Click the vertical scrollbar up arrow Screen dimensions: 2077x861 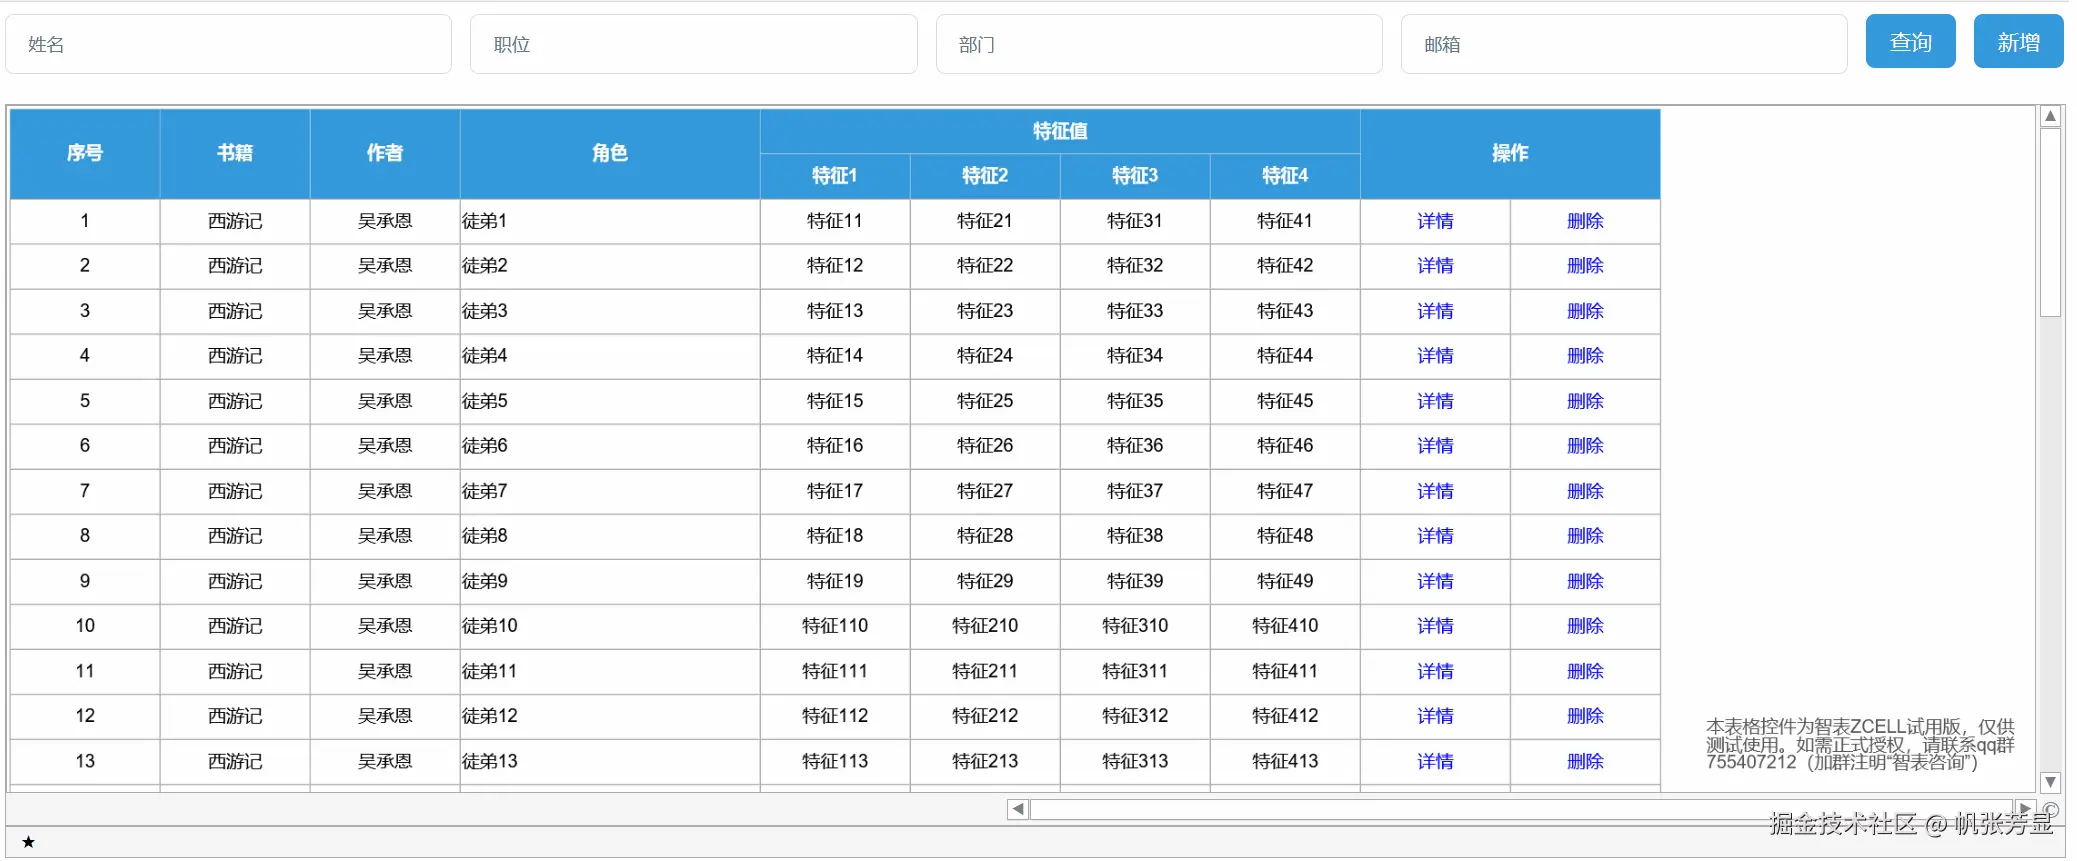(x=2050, y=117)
